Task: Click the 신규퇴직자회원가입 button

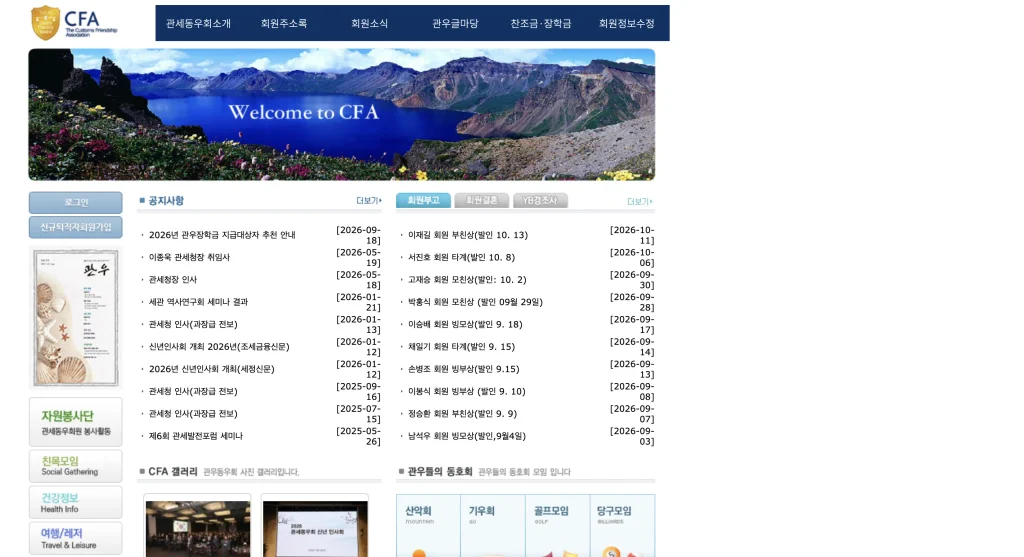Action: pyautogui.click(x=76, y=227)
